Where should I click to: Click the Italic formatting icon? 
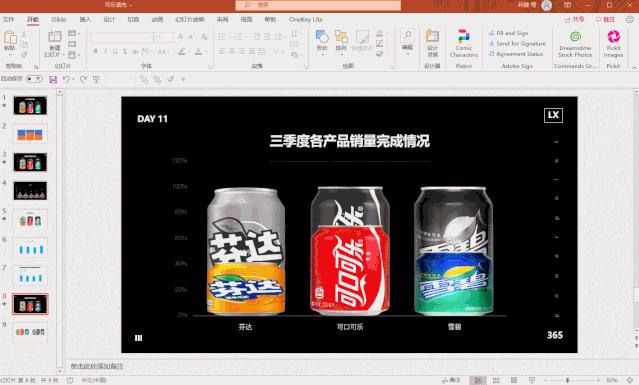pos(105,51)
